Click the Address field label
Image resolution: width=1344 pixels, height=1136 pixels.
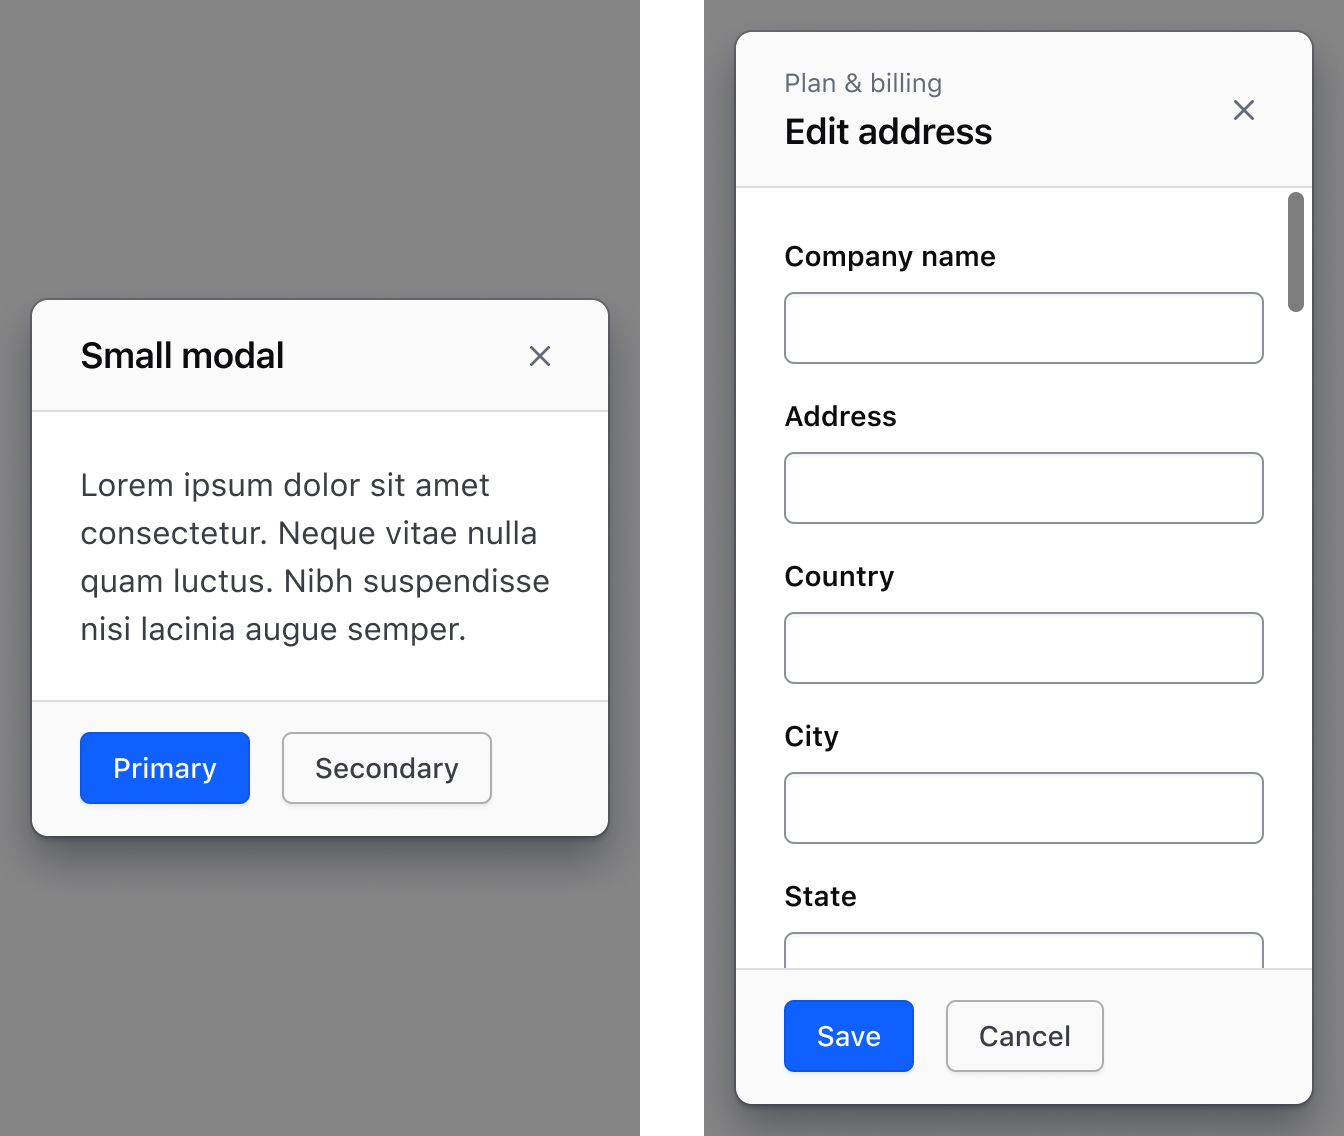click(840, 417)
